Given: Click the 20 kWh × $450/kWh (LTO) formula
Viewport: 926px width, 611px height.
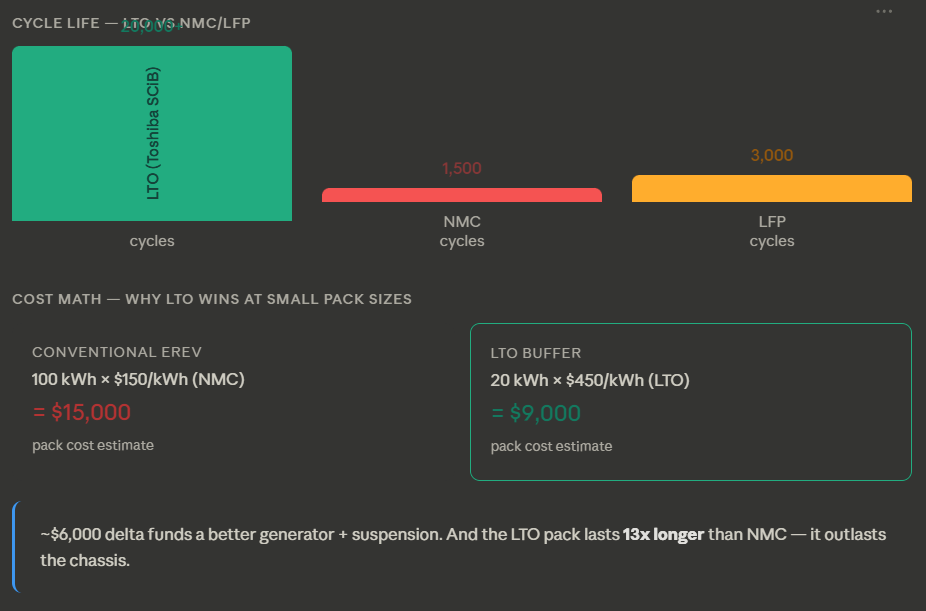Looking at the screenshot, I should (x=590, y=380).
